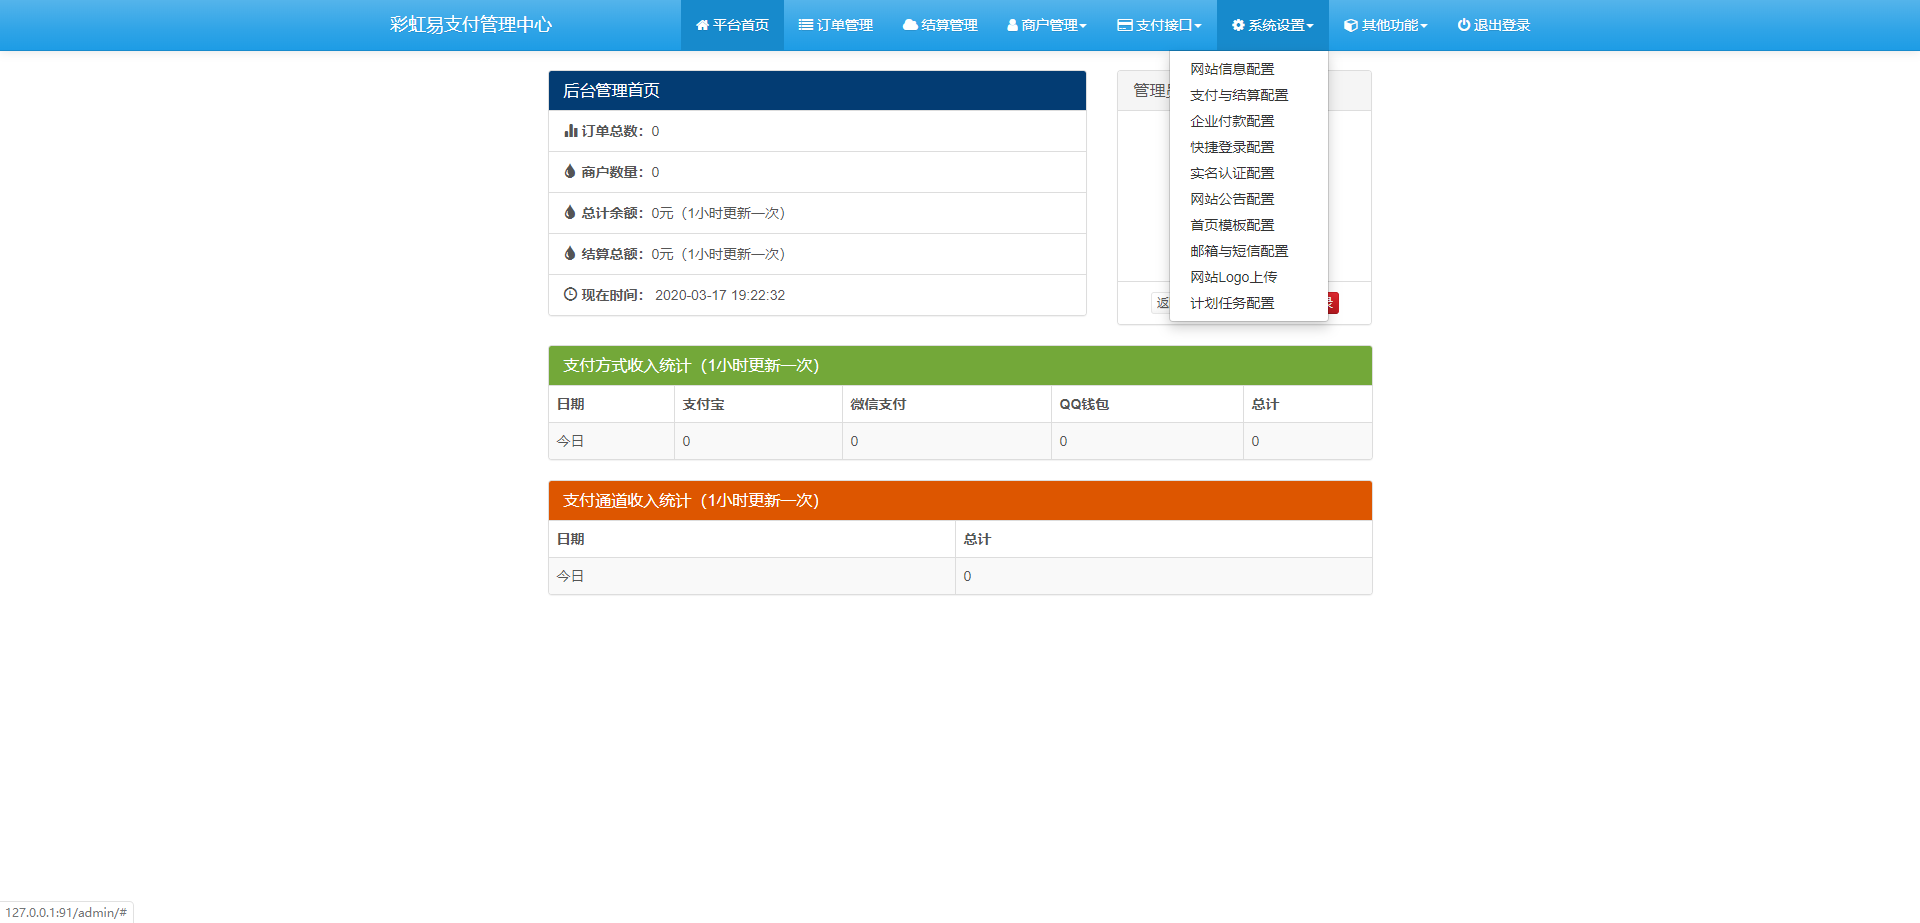Image resolution: width=1920 pixels, height=923 pixels.
Task: Open the 支付接口 dropdown menu
Action: click(1158, 24)
